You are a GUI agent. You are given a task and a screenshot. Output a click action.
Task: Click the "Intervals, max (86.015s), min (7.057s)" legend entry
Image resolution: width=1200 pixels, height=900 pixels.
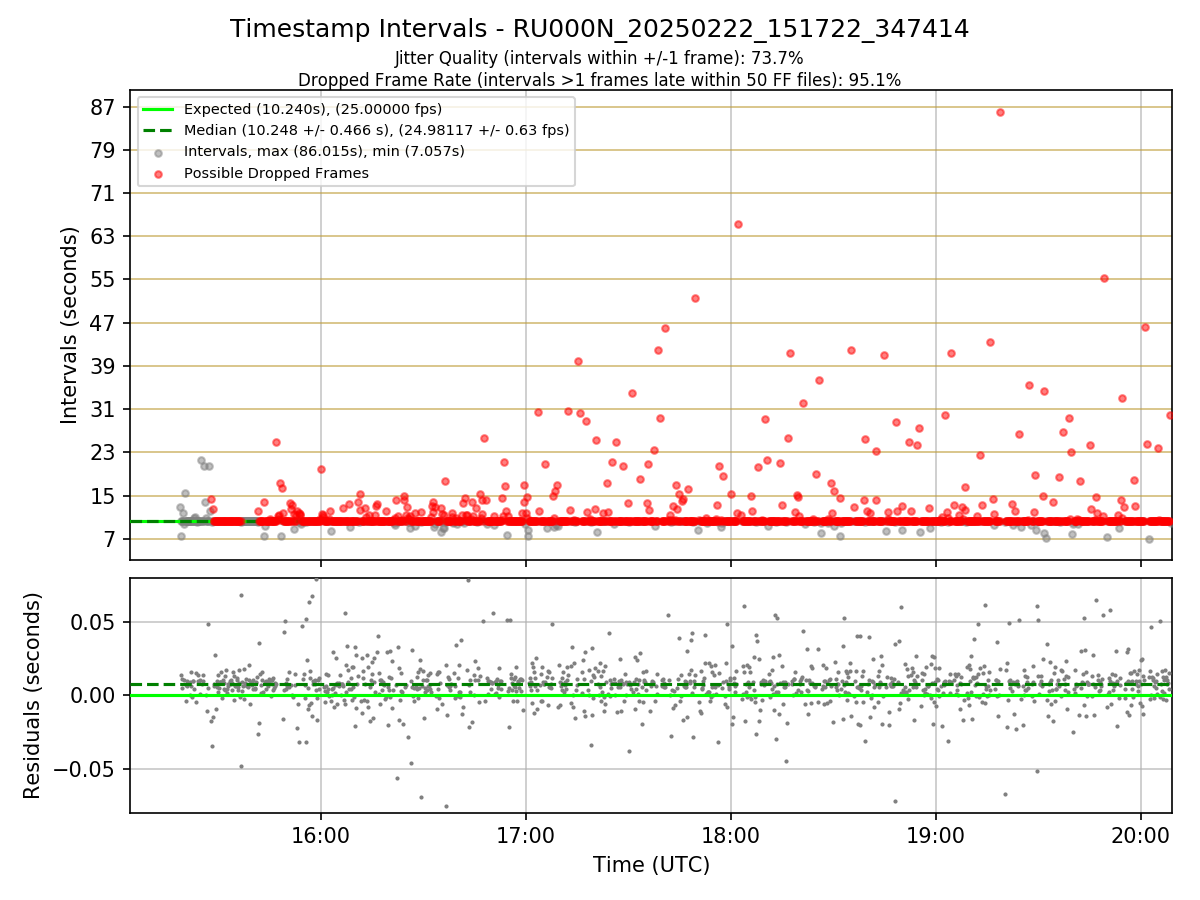click(324, 151)
